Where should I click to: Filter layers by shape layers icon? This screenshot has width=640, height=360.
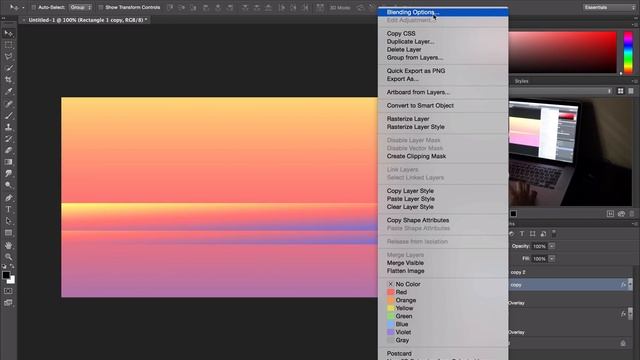tap(532, 233)
